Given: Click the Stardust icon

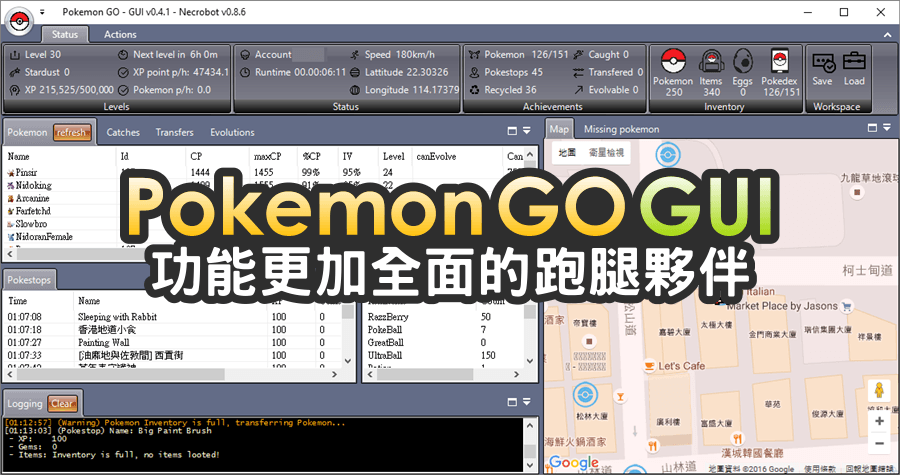Looking at the screenshot, I should tap(15, 72).
